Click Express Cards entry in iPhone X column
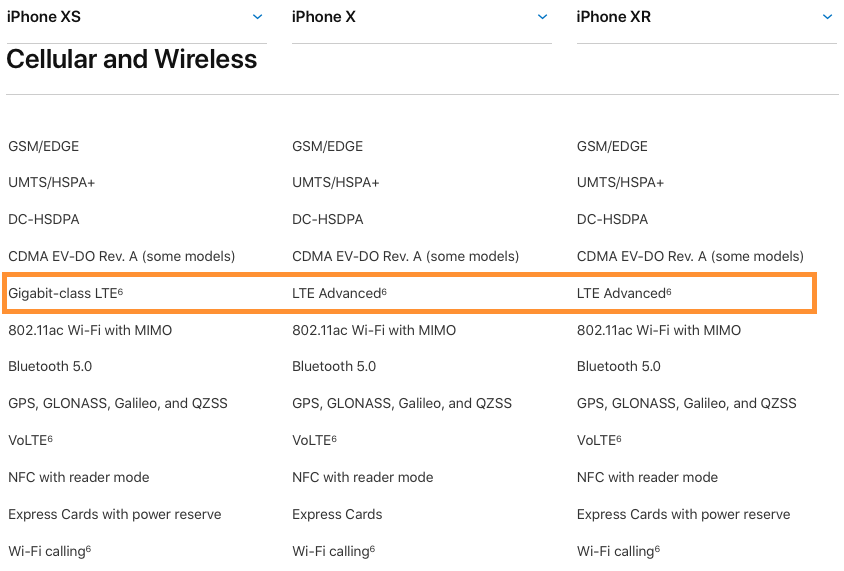Viewport: 844px width, 571px height. tap(337, 514)
